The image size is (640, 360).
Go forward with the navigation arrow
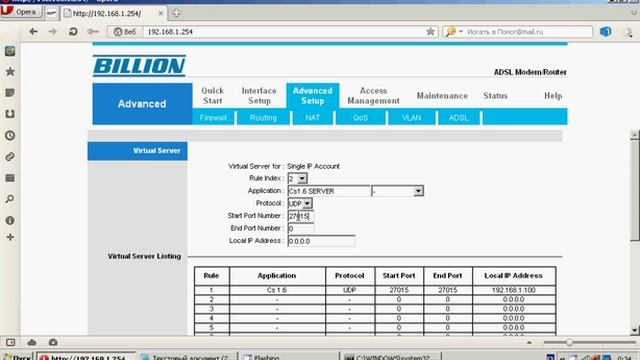(53, 31)
